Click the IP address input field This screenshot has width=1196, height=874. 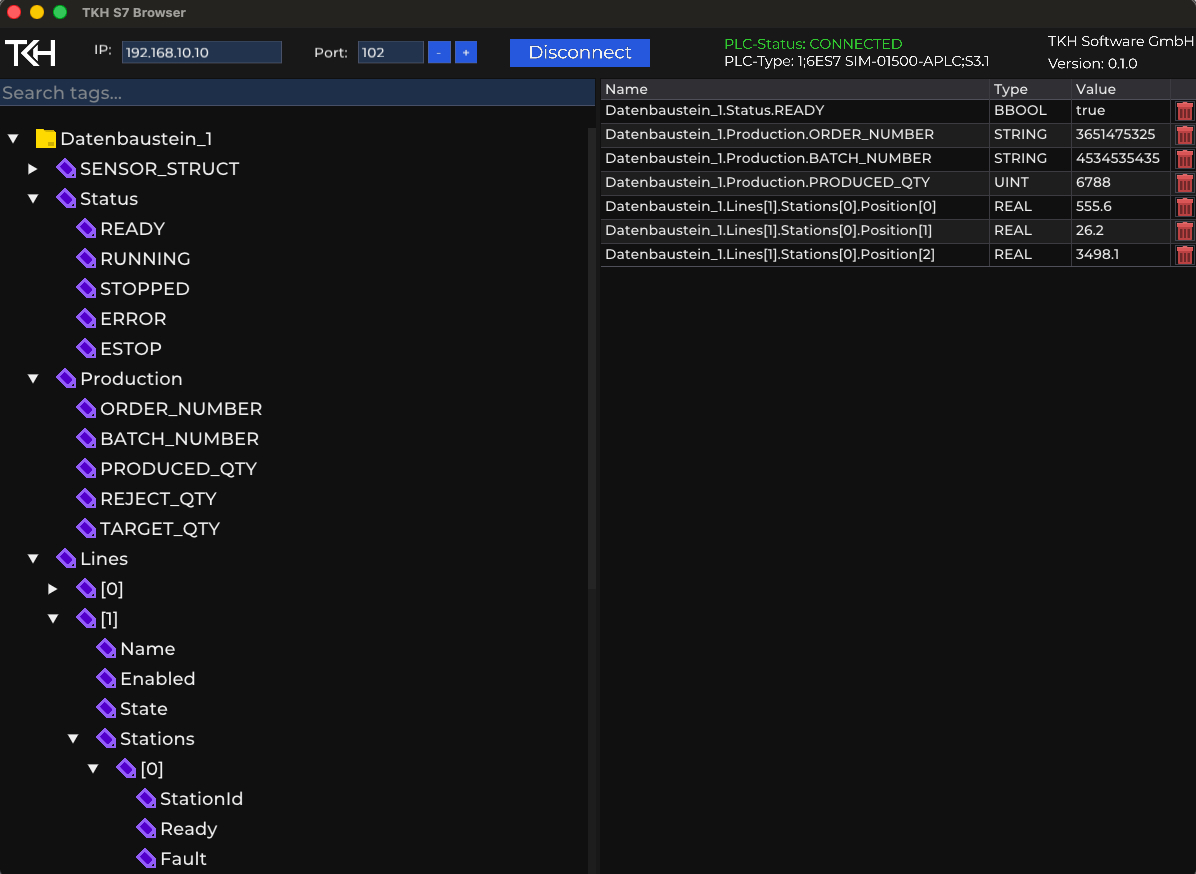point(201,53)
